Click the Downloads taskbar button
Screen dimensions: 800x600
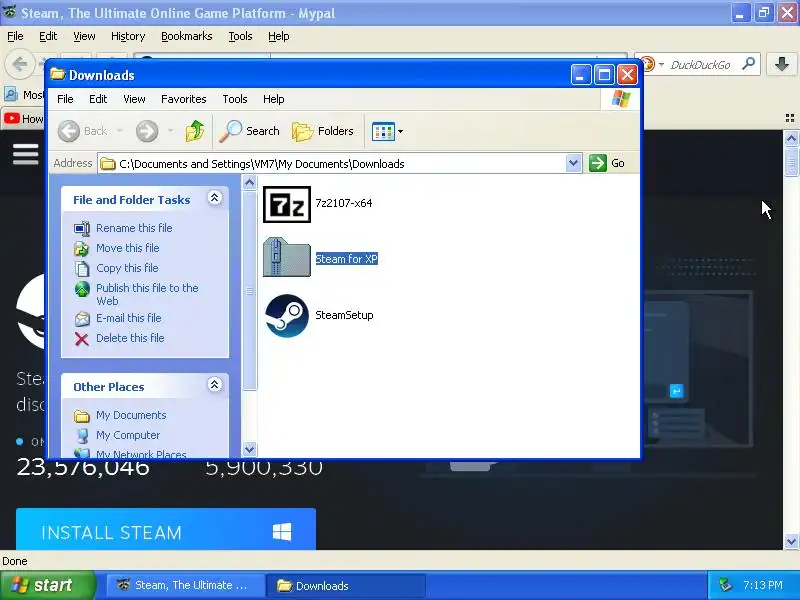[x=346, y=585]
